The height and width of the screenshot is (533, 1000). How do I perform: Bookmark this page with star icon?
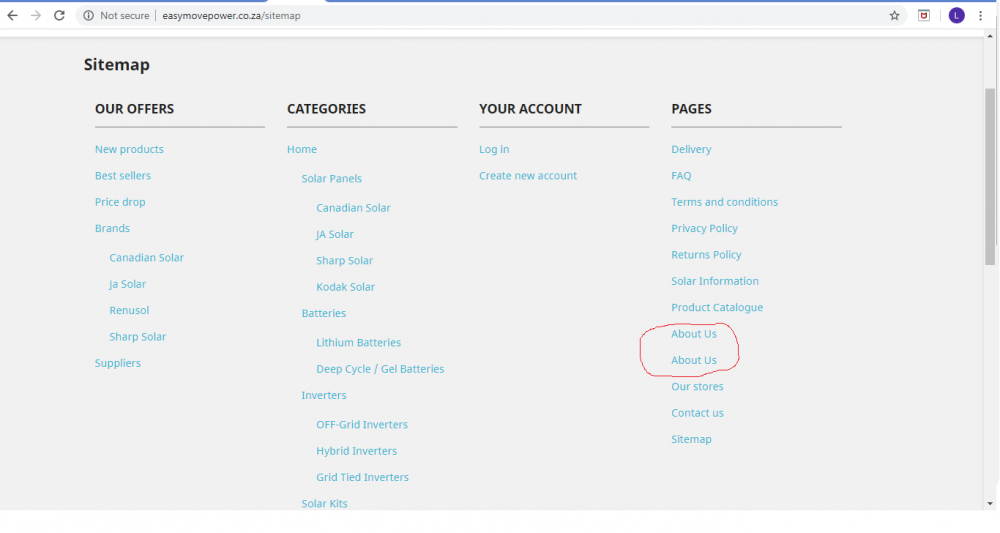[894, 15]
